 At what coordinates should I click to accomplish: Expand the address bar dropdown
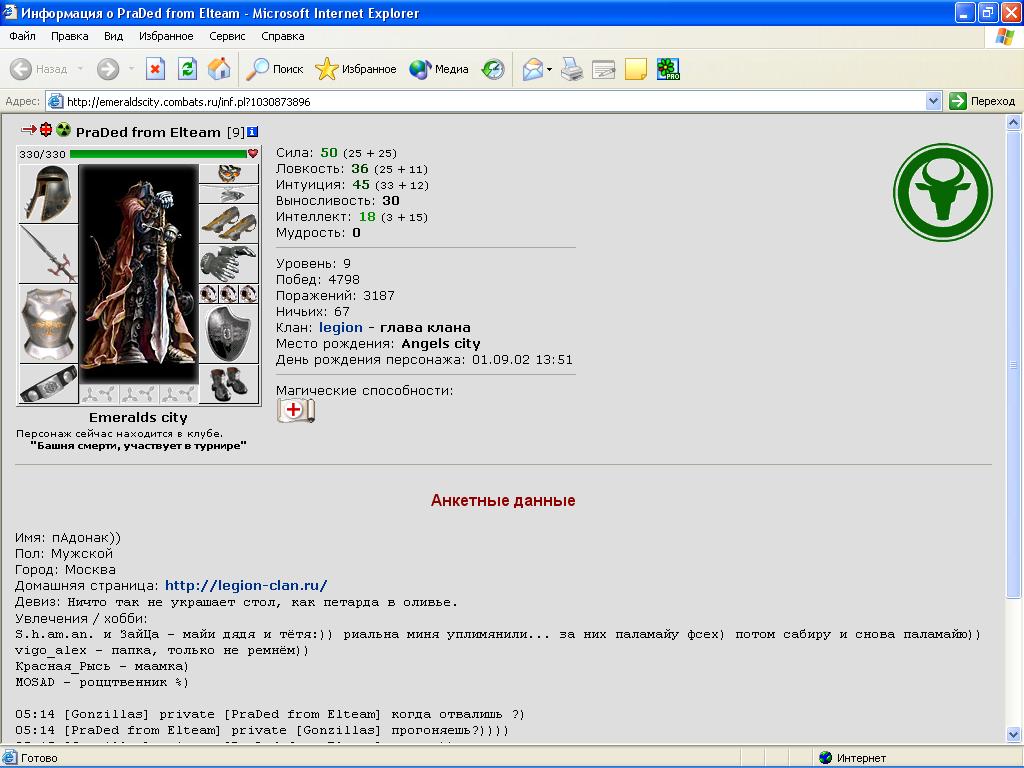[x=933, y=101]
